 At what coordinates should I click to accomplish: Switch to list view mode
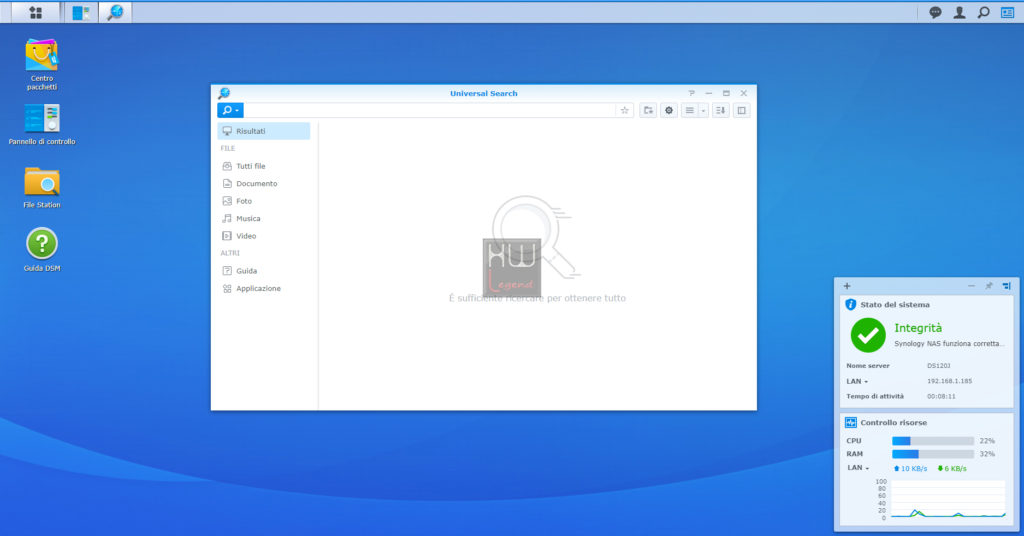[690, 110]
